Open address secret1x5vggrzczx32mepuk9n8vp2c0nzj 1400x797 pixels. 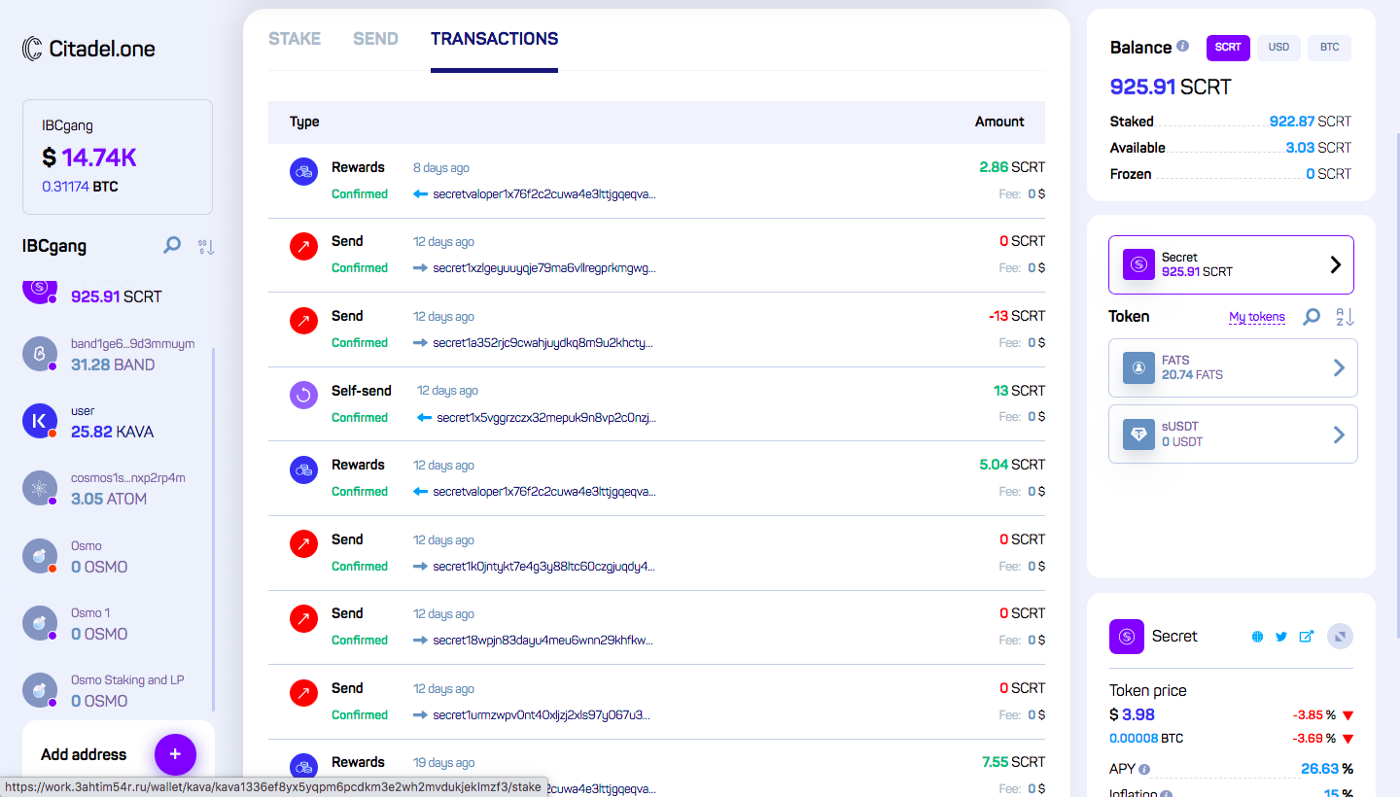546,417
